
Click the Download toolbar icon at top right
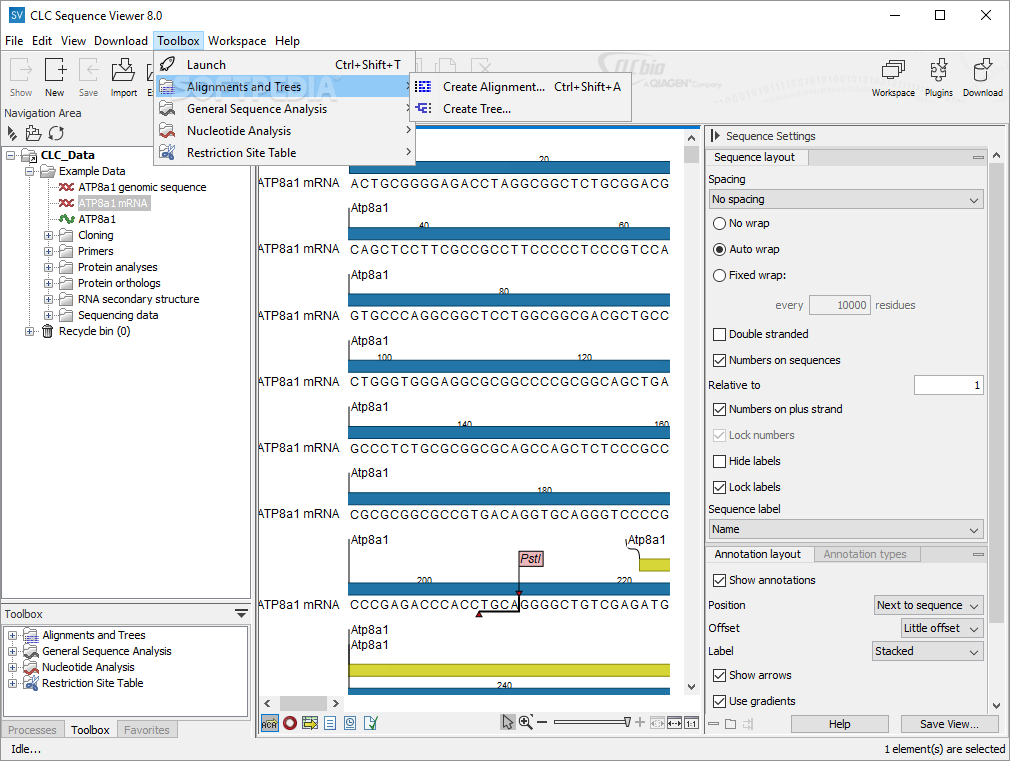coord(982,77)
